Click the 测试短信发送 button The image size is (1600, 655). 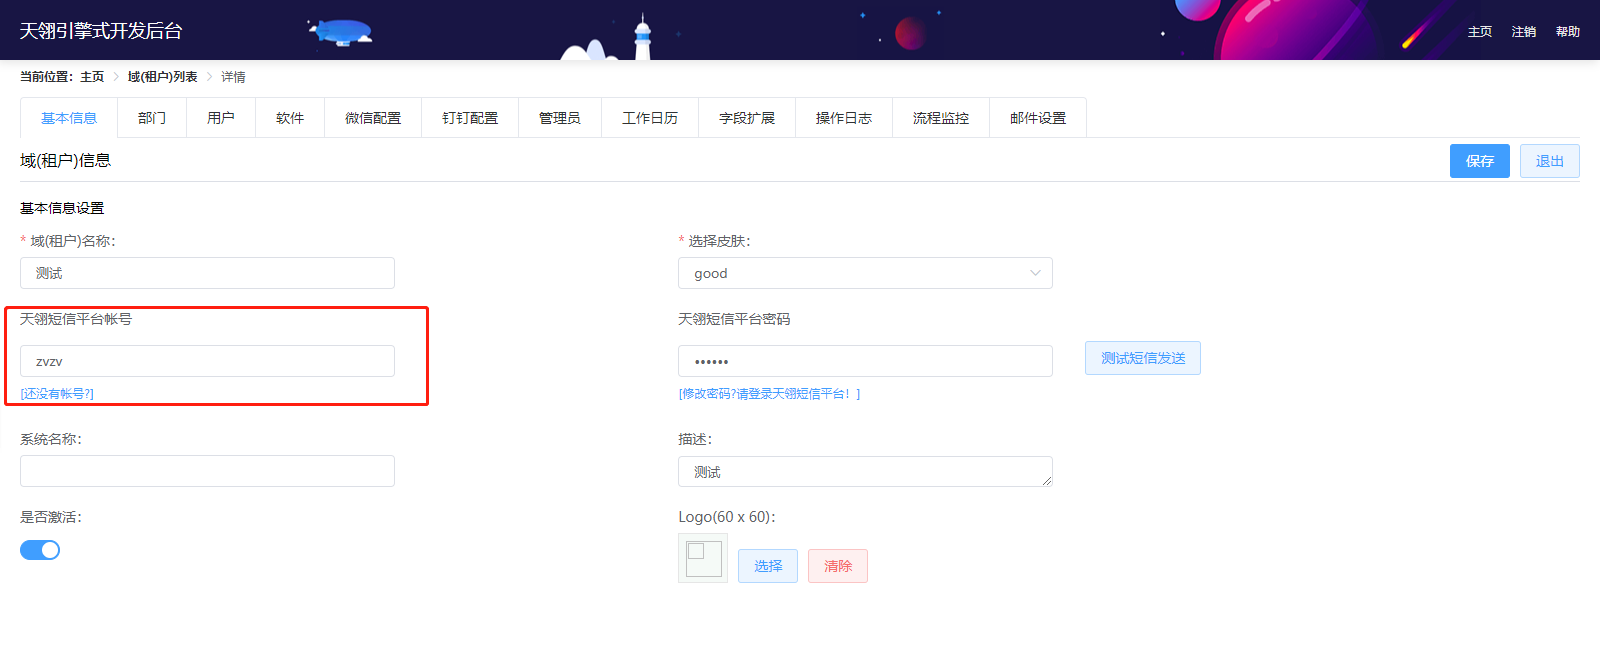point(1142,358)
